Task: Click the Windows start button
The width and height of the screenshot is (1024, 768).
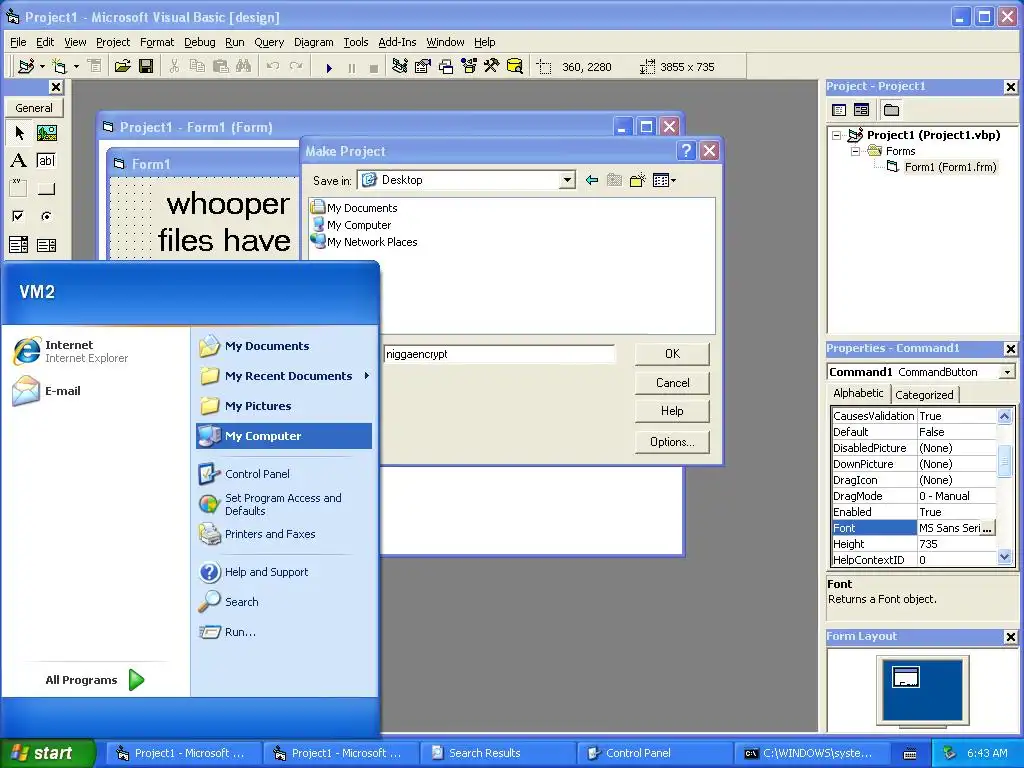Action: (x=47, y=753)
